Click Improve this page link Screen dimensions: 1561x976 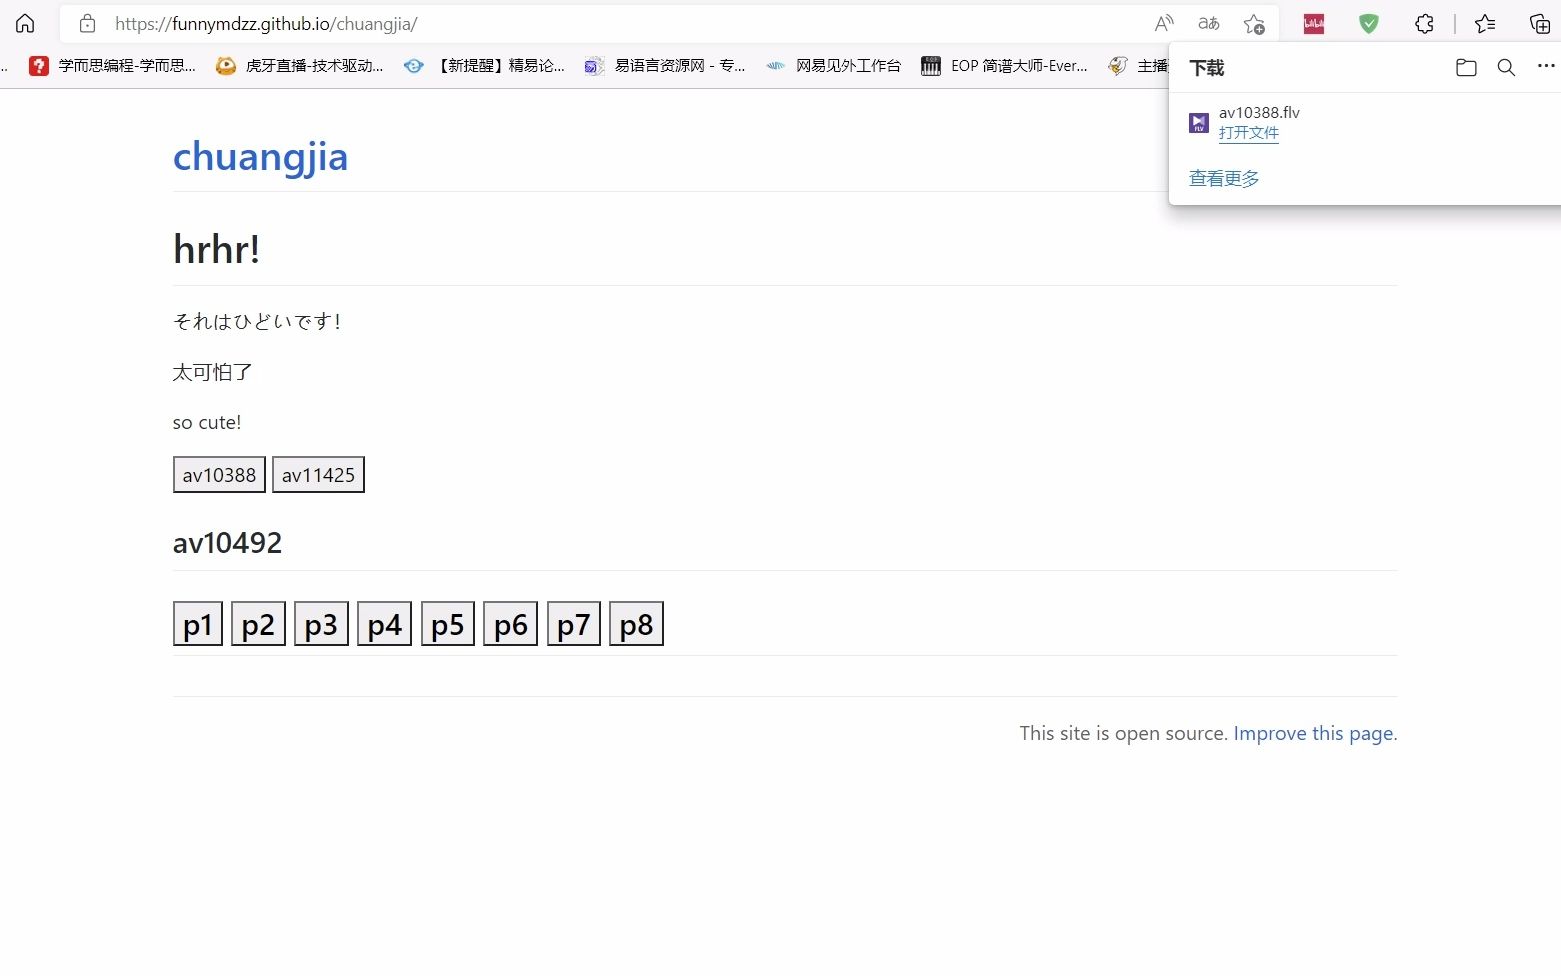click(x=1313, y=733)
